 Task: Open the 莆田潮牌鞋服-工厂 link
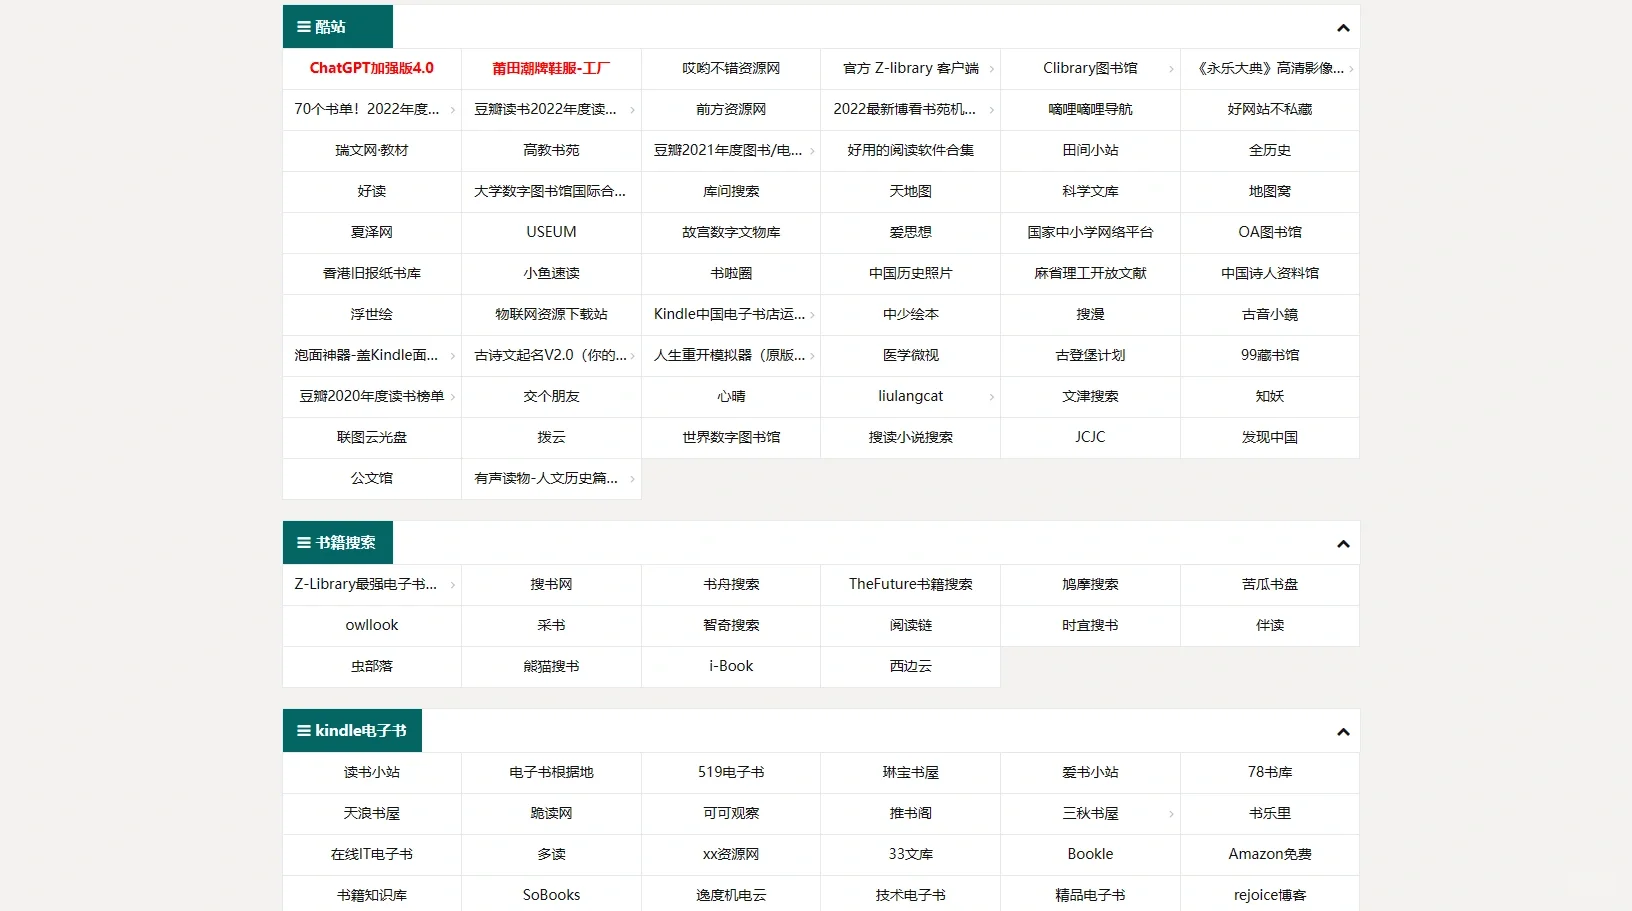(551, 69)
